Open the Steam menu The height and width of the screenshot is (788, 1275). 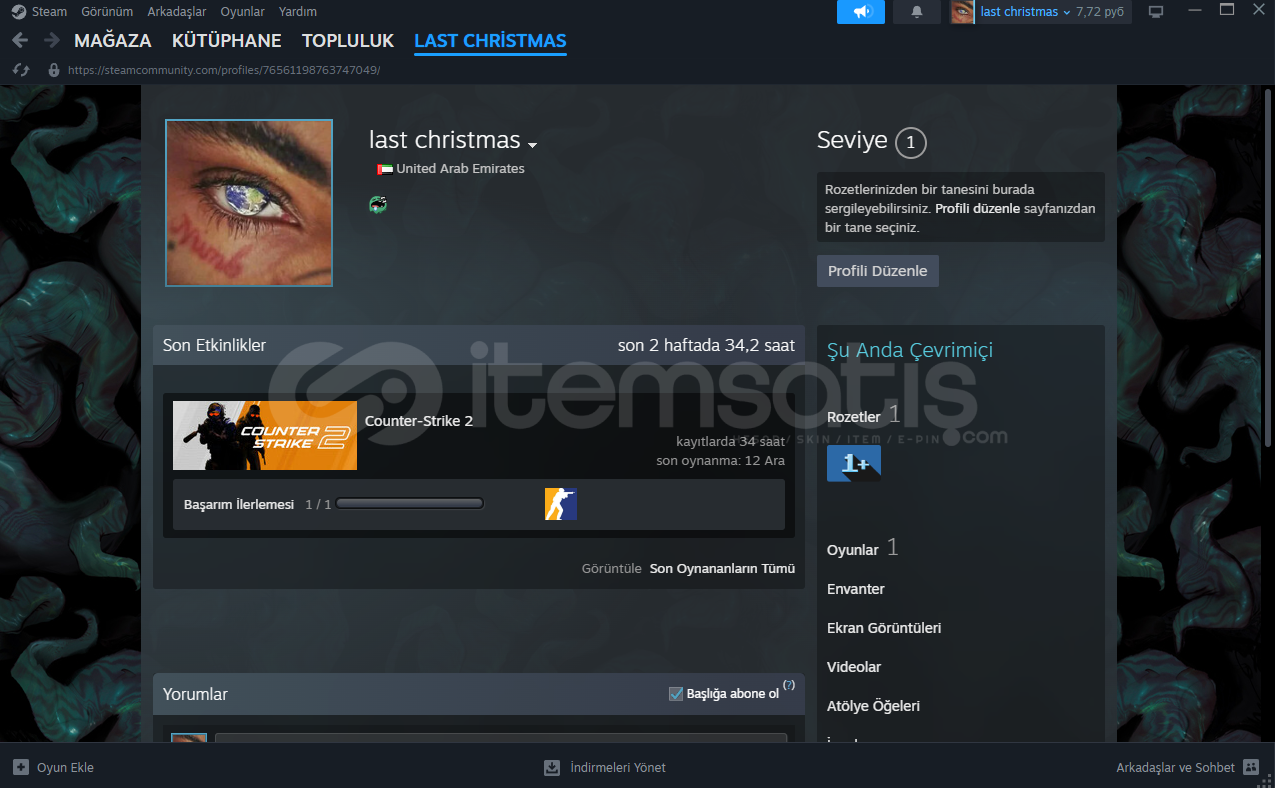pyautogui.click(x=49, y=12)
